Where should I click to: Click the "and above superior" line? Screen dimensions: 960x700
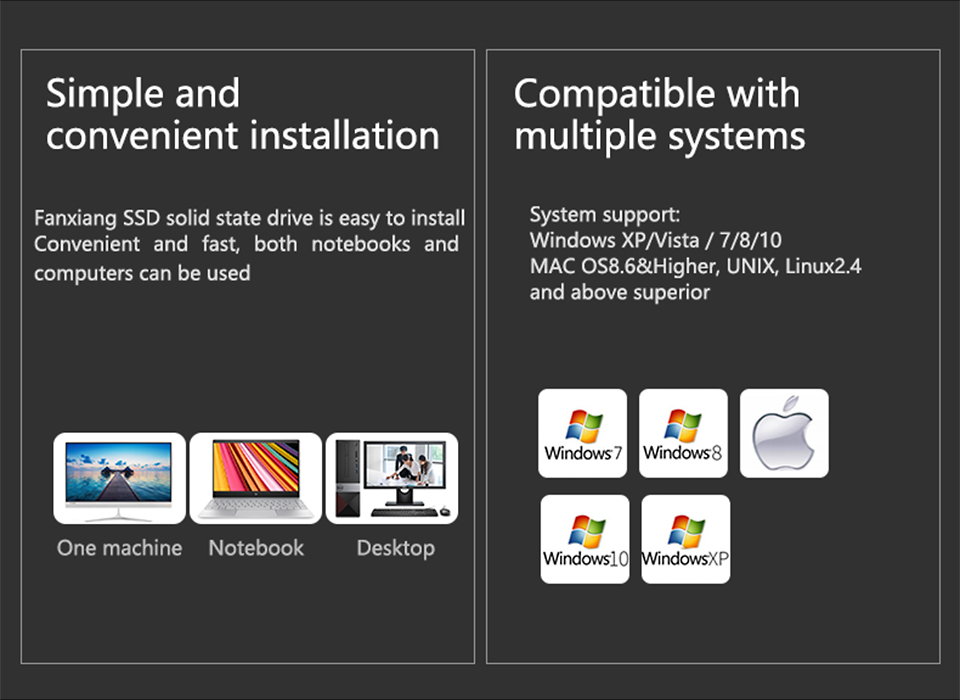click(620, 293)
